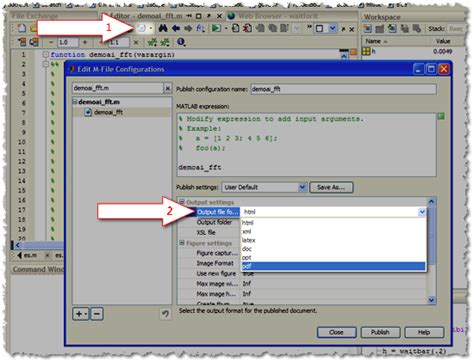474x362 pixels.
Task: Open the fx function browser icon
Action: pos(200,29)
